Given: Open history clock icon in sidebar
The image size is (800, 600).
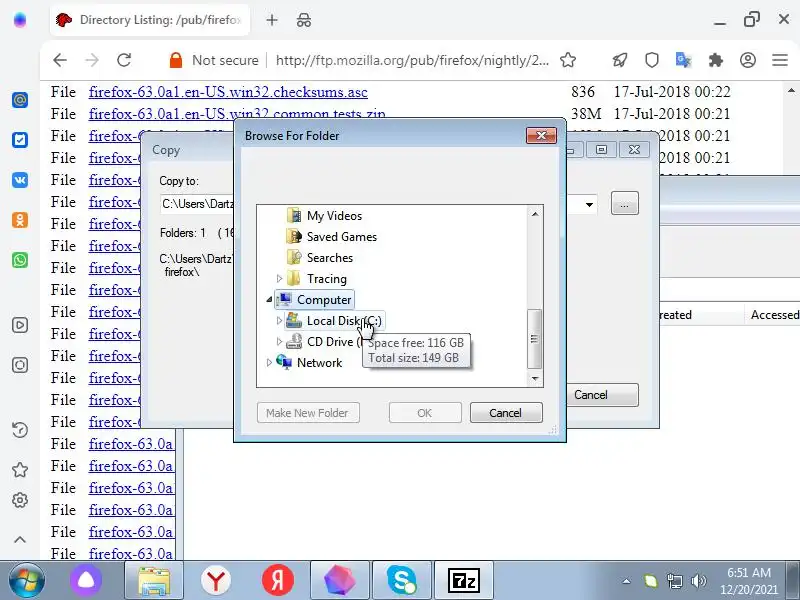Looking at the screenshot, I should point(20,430).
